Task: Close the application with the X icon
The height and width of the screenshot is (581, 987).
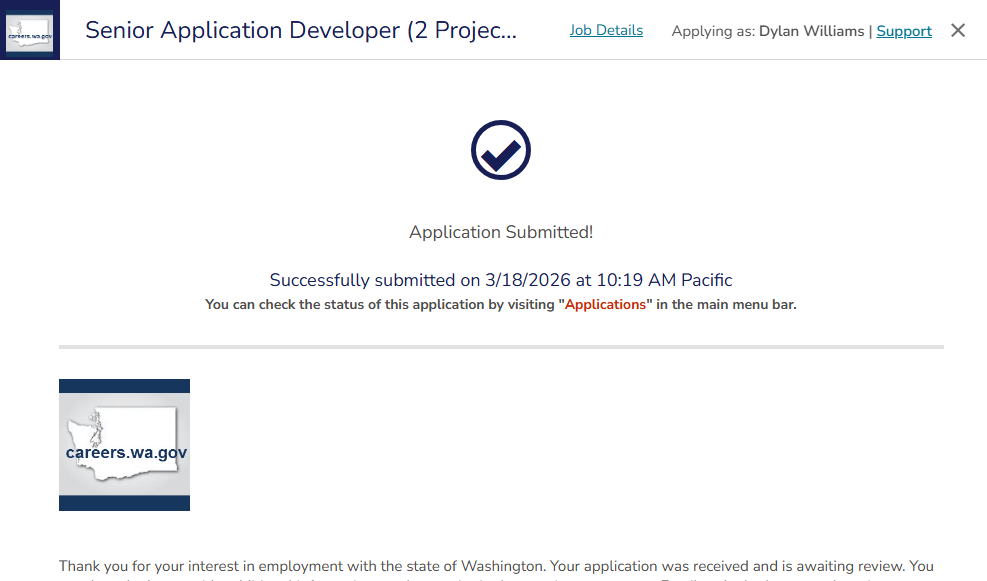Action: coord(958,31)
